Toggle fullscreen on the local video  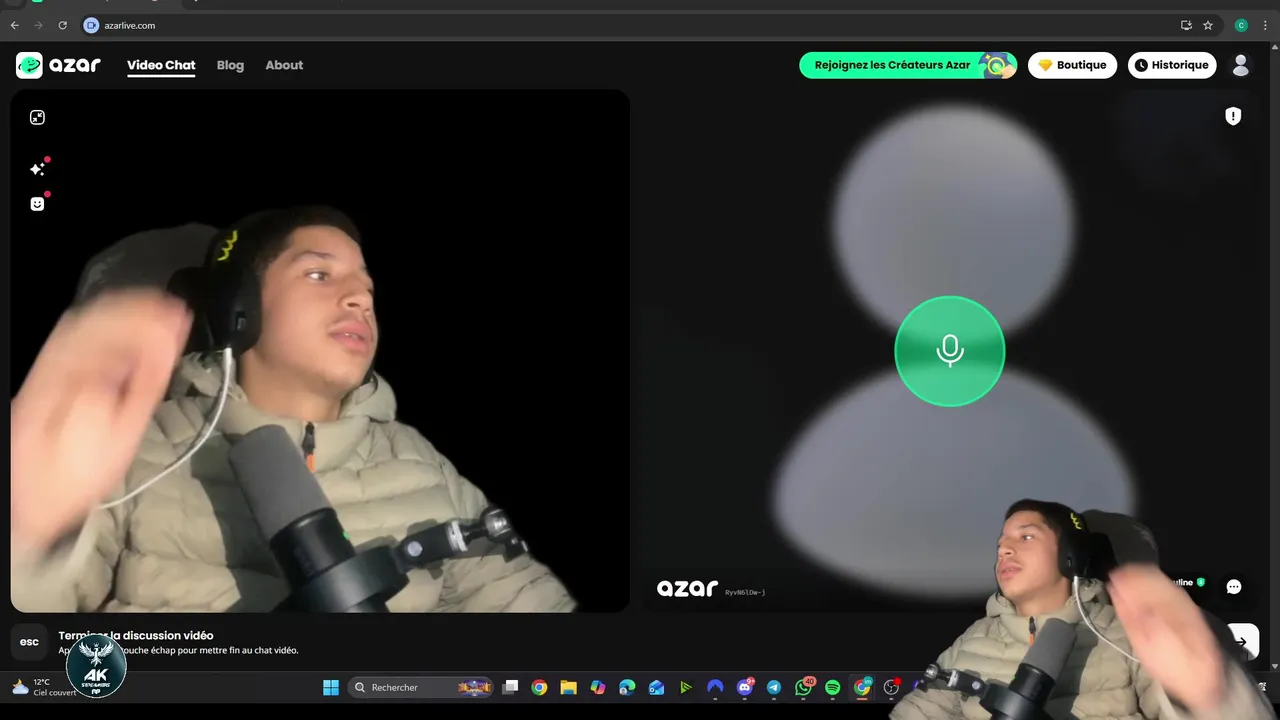37,117
